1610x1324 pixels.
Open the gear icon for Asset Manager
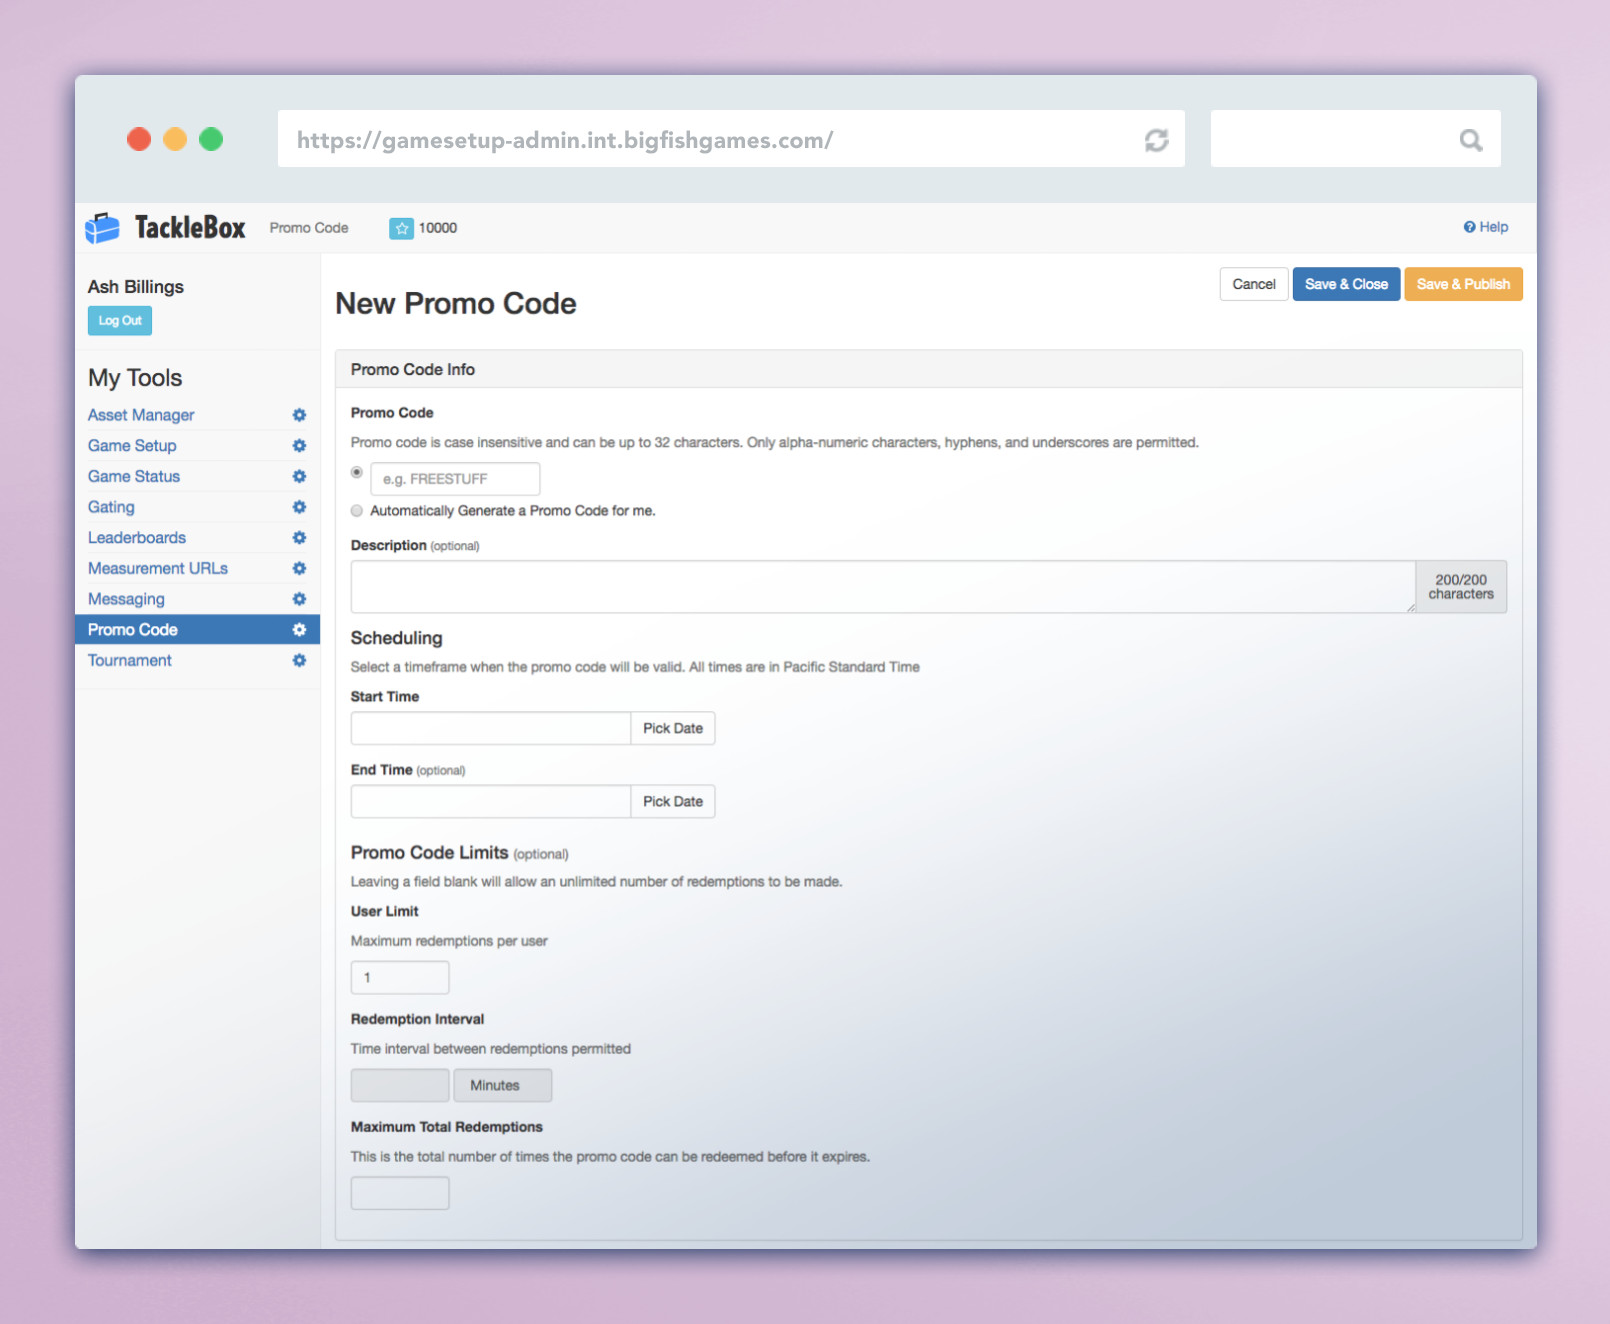(299, 415)
